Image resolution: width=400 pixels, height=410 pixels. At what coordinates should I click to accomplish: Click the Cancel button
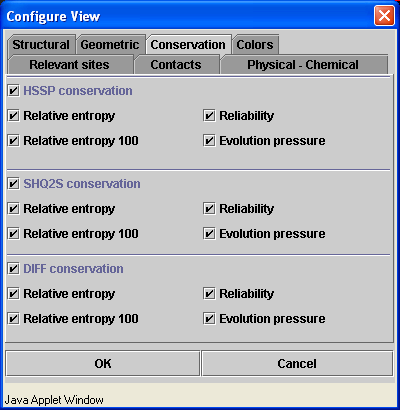click(x=297, y=363)
